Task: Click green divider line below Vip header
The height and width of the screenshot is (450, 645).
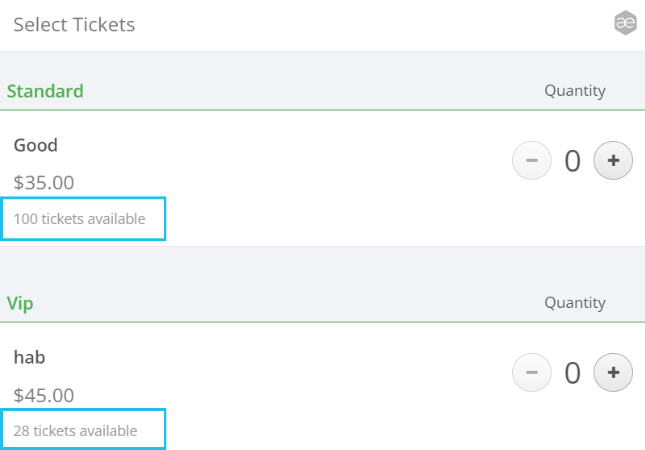Action: click(322, 322)
